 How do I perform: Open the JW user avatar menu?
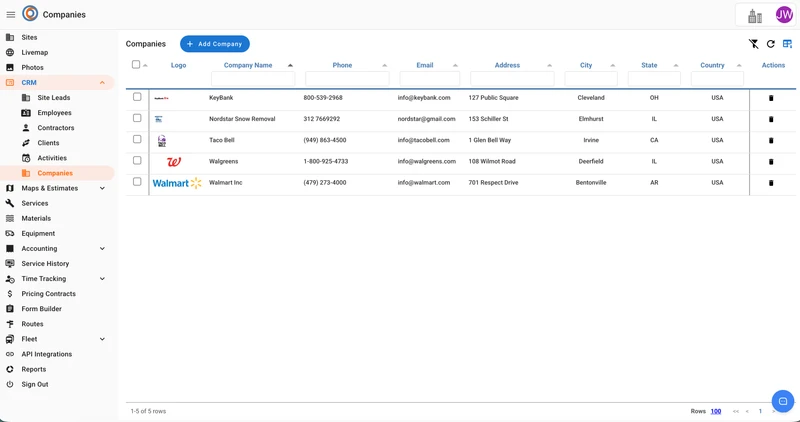[x=784, y=15]
